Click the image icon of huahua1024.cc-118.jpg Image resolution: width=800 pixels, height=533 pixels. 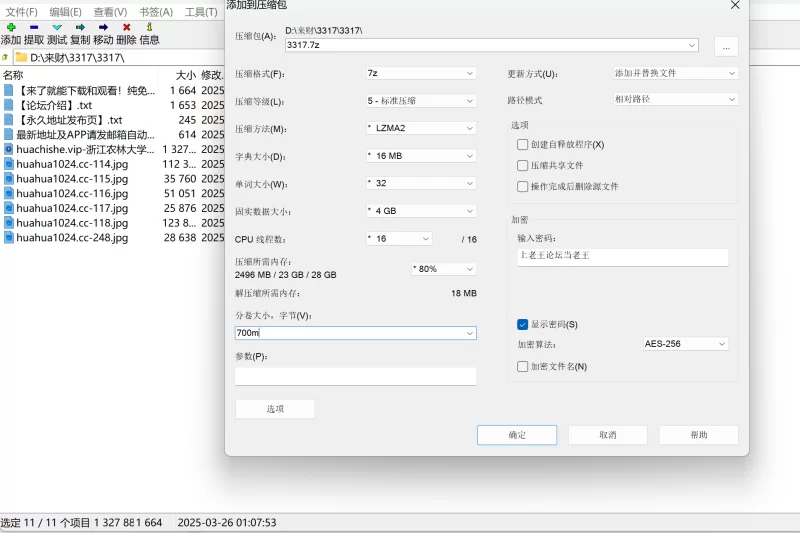(9, 223)
